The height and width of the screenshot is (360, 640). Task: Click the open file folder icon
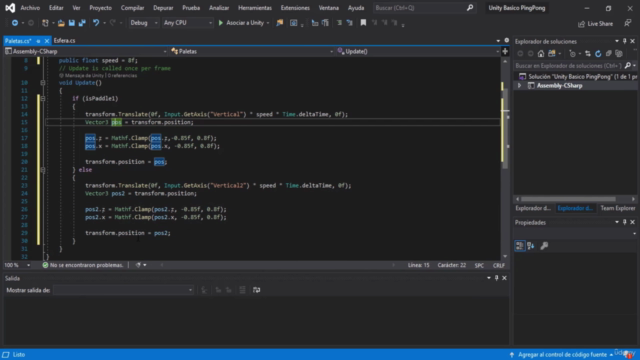(61, 23)
